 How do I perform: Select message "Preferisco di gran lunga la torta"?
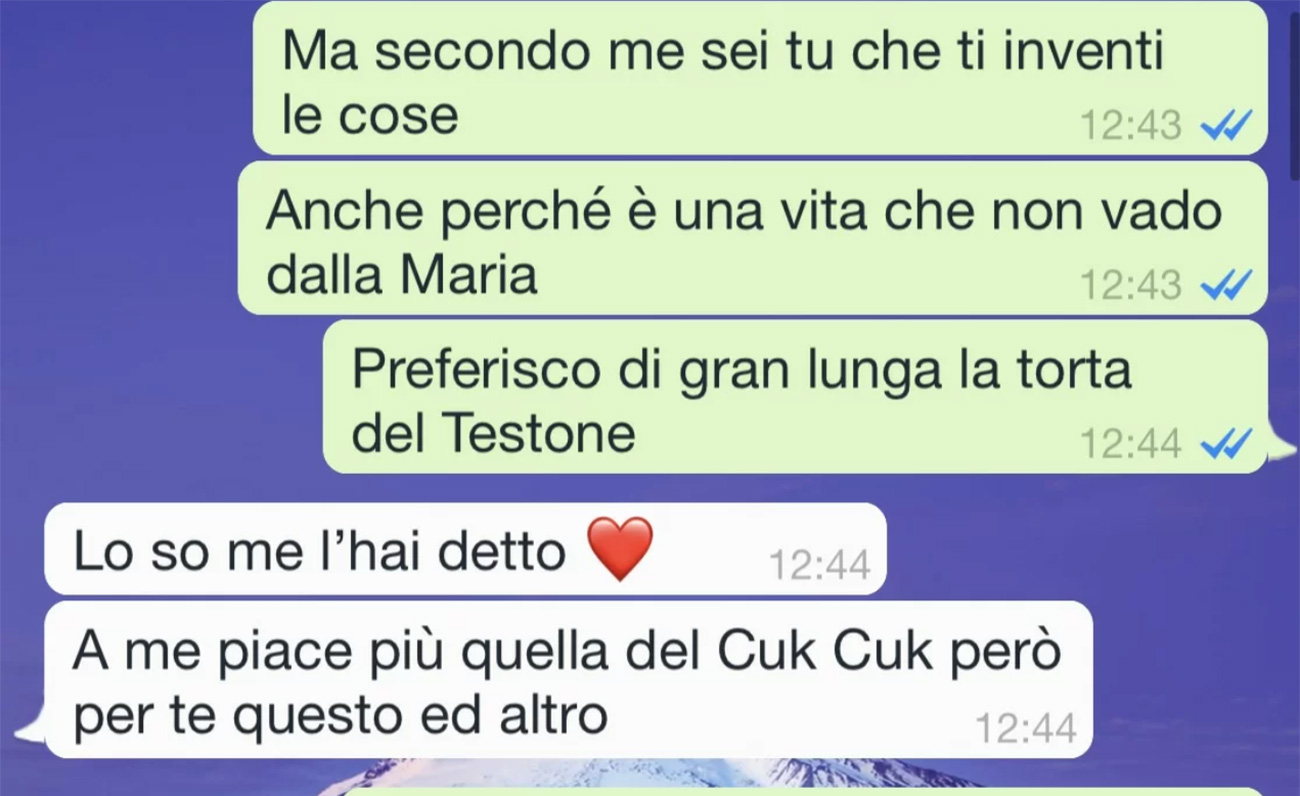click(x=795, y=396)
